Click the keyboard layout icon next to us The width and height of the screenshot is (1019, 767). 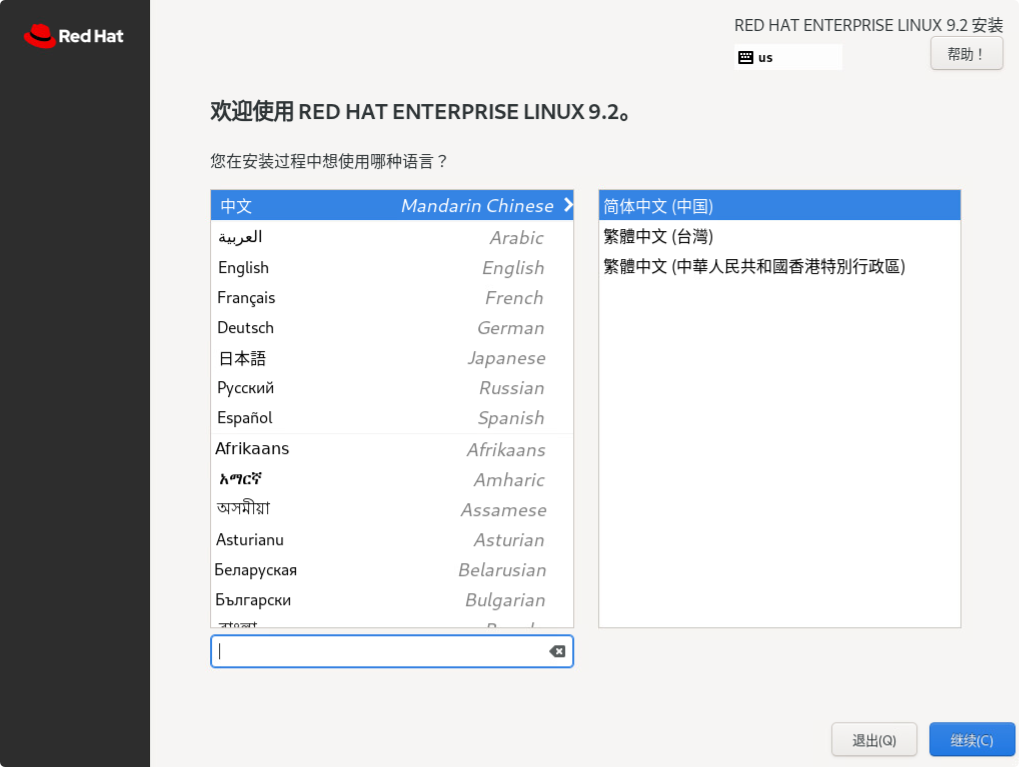coord(745,57)
